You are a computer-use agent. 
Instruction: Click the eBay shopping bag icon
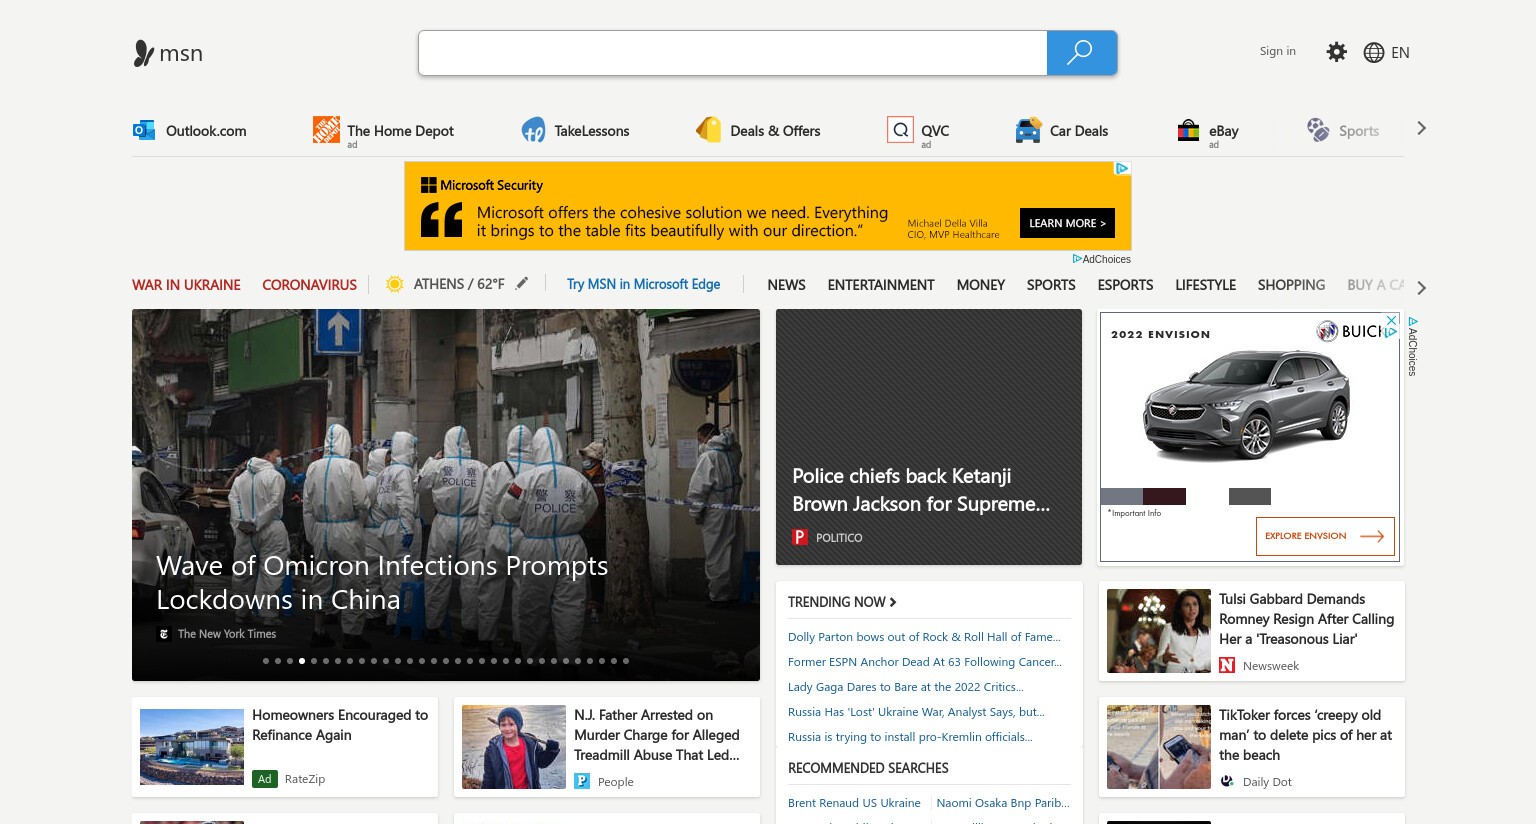click(1188, 130)
